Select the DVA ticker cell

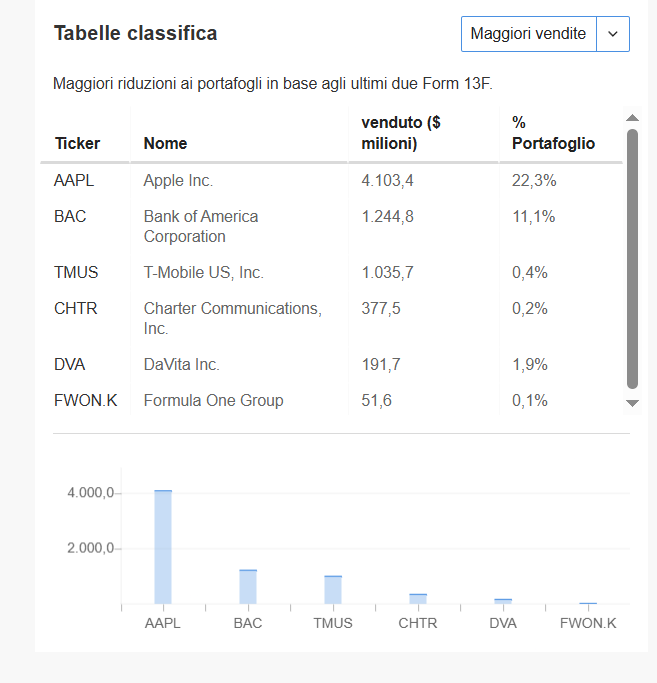(x=70, y=364)
